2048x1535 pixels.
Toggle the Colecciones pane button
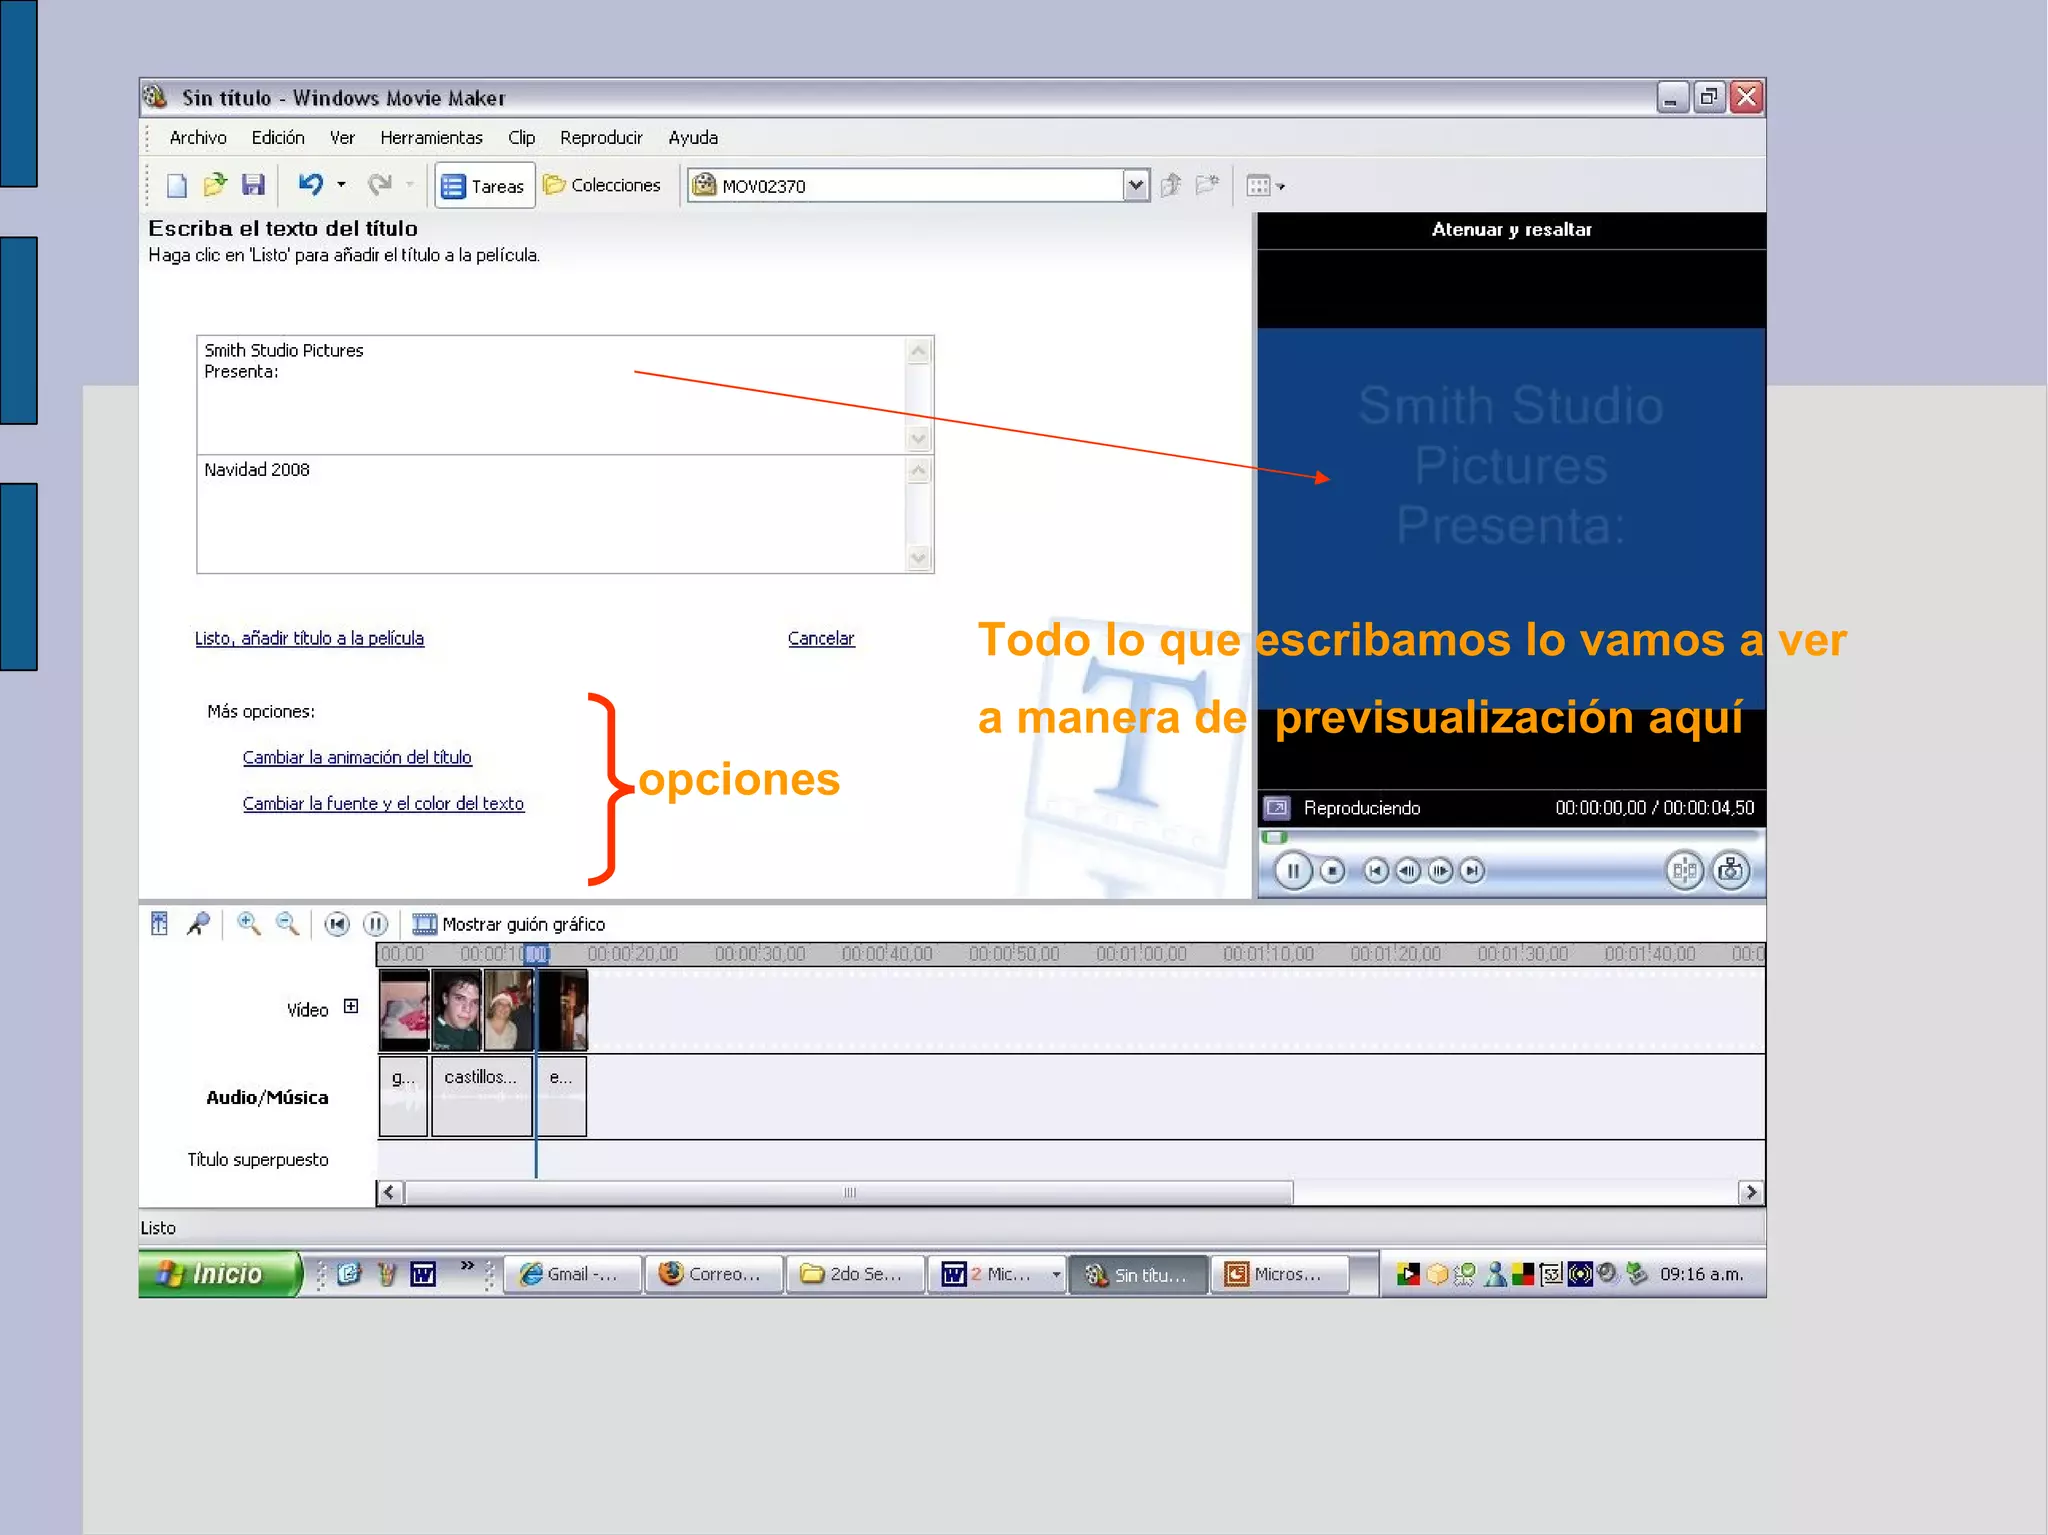coord(603,185)
